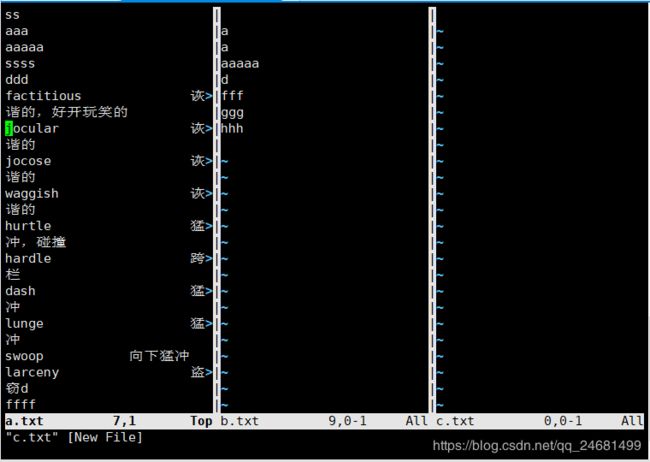Click the text '好开玩笑的'

90,112
